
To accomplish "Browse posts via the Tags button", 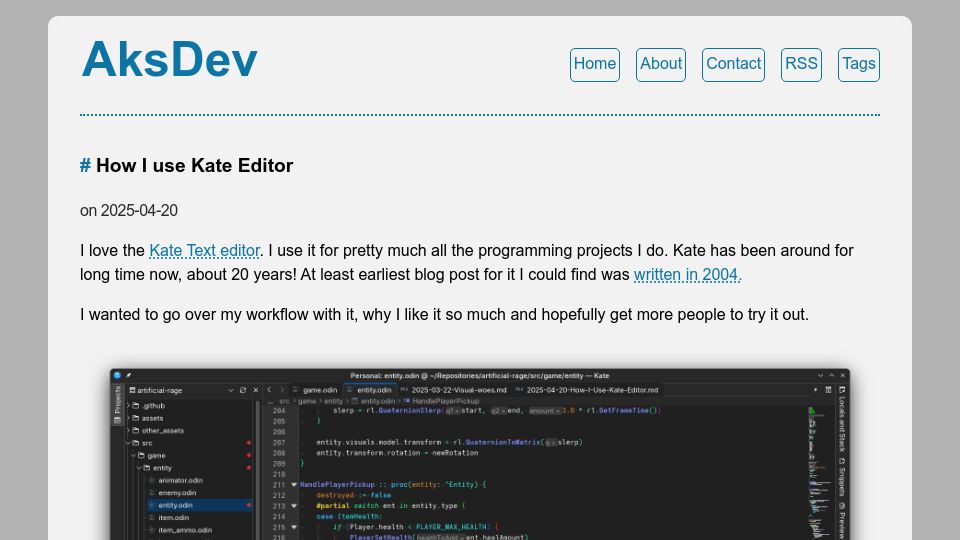I will click(x=858, y=64).
